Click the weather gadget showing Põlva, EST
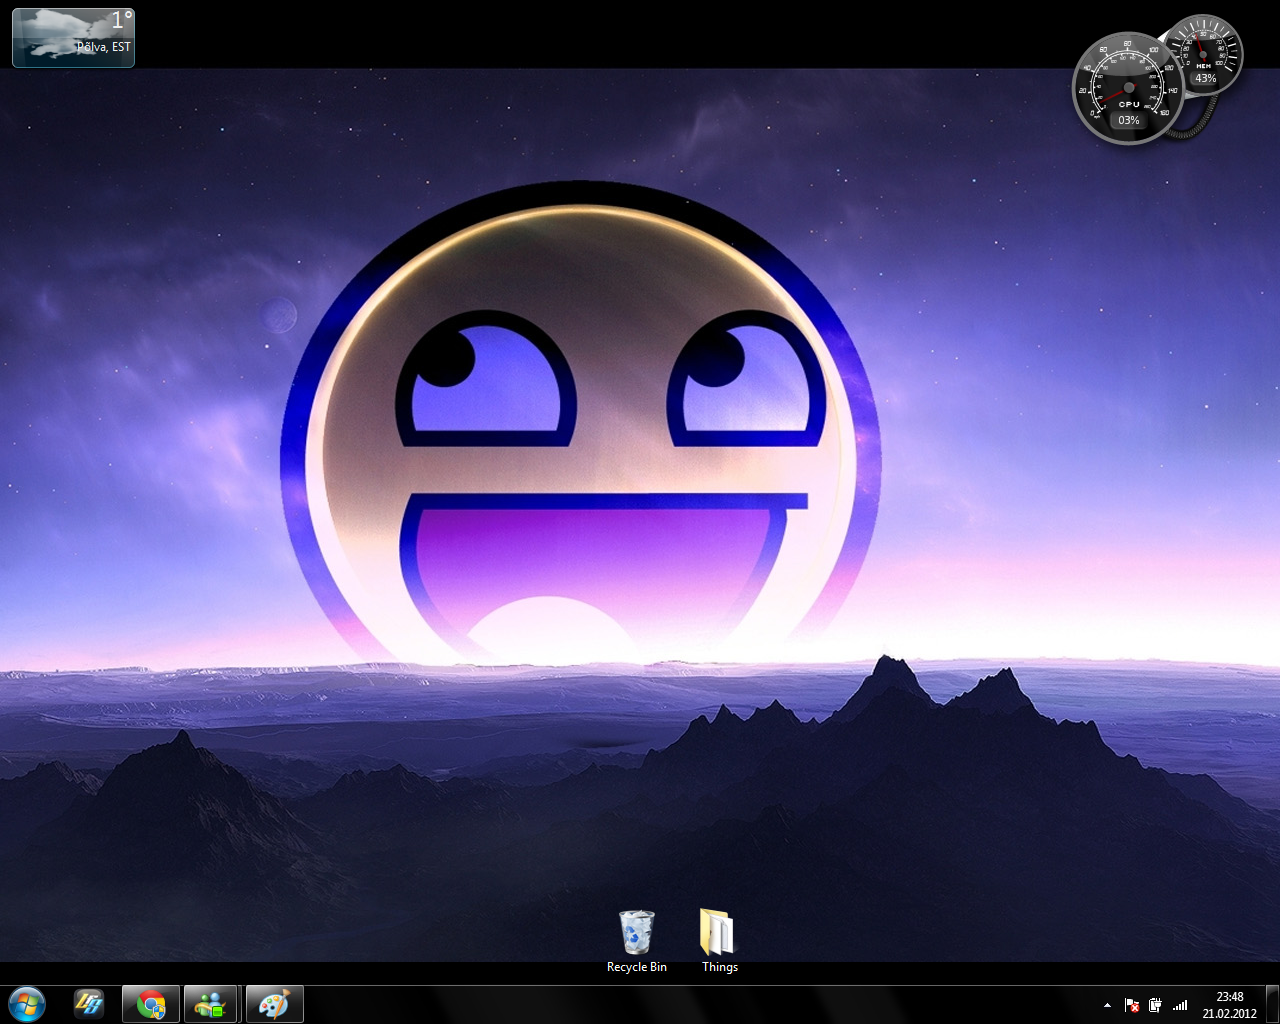The image size is (1280, 1024). [73, 38]
